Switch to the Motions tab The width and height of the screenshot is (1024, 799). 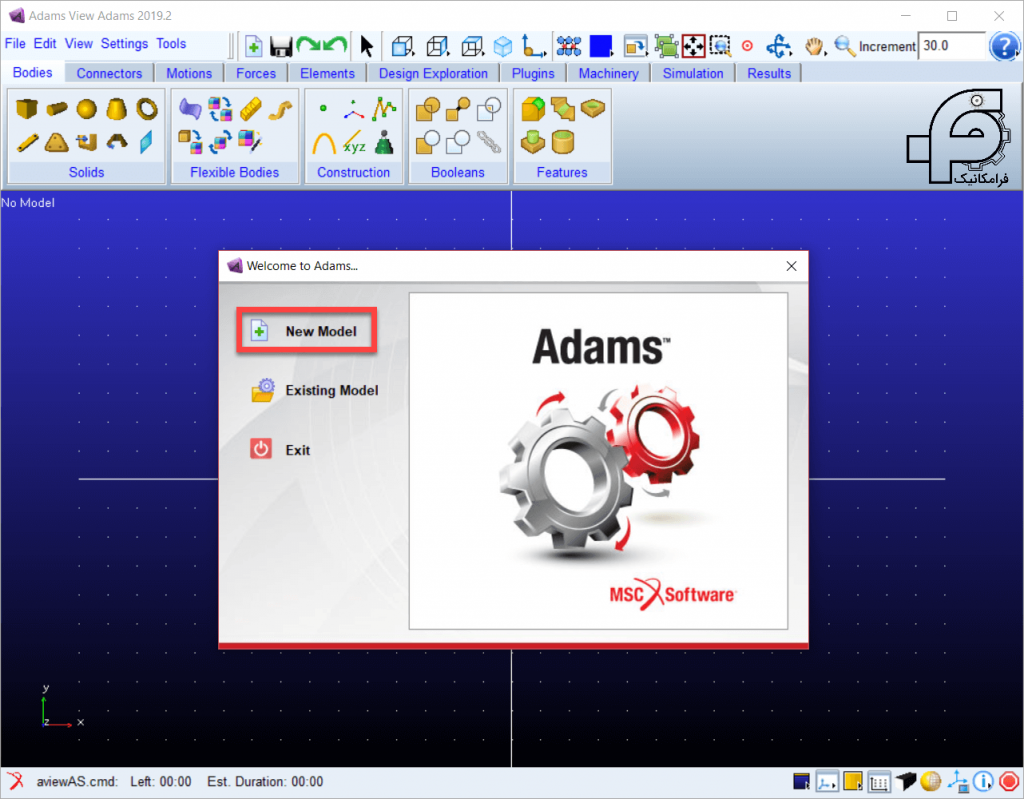tap(189, 73)
